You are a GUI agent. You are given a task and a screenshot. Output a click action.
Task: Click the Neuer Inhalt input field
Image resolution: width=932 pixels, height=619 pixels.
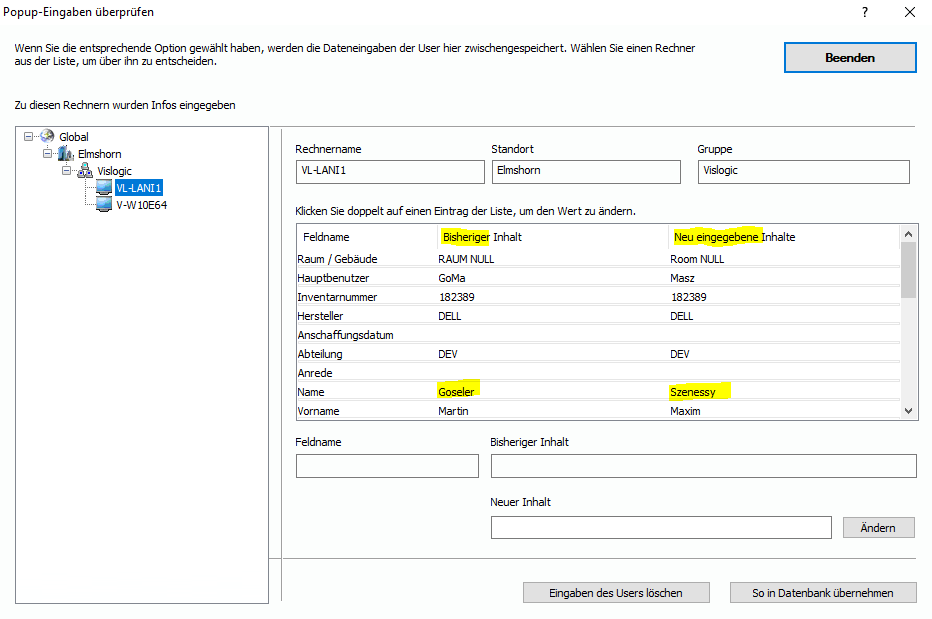coord(661,527)
